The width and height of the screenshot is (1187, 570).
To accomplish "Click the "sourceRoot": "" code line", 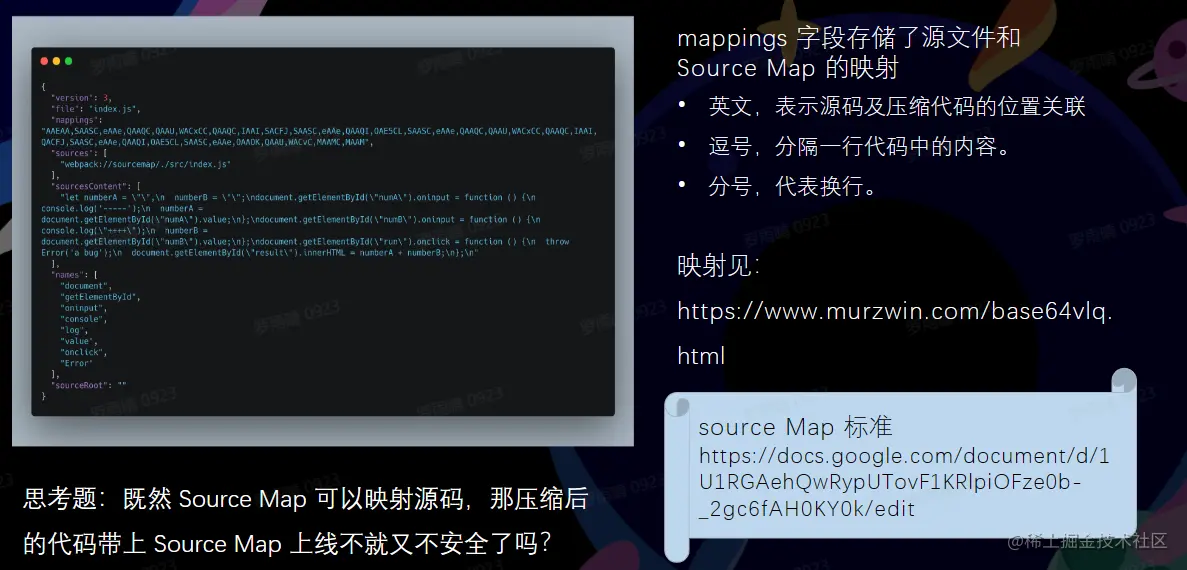I will tap(89, 385).
